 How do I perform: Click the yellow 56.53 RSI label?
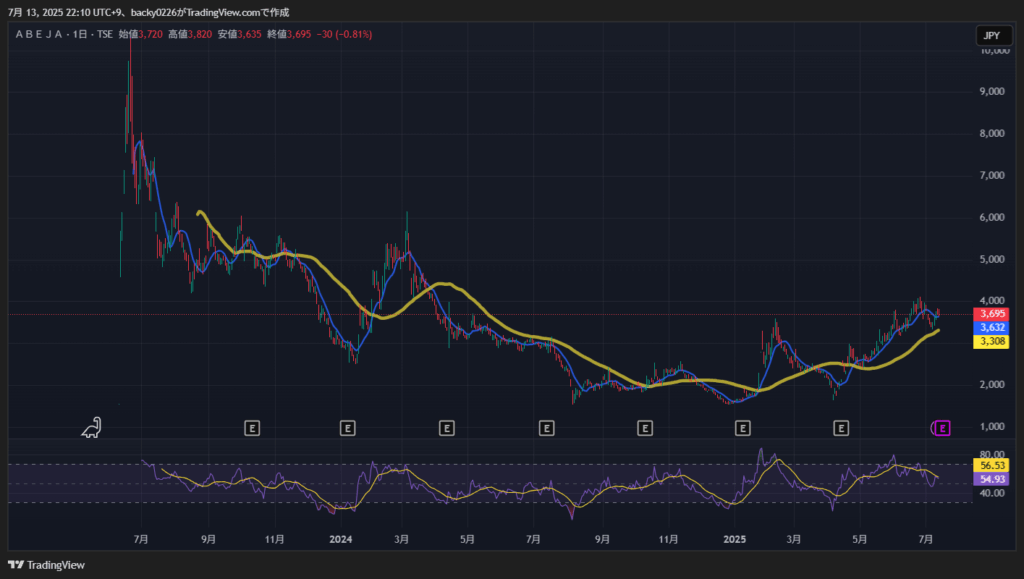(x=991, y=465)
